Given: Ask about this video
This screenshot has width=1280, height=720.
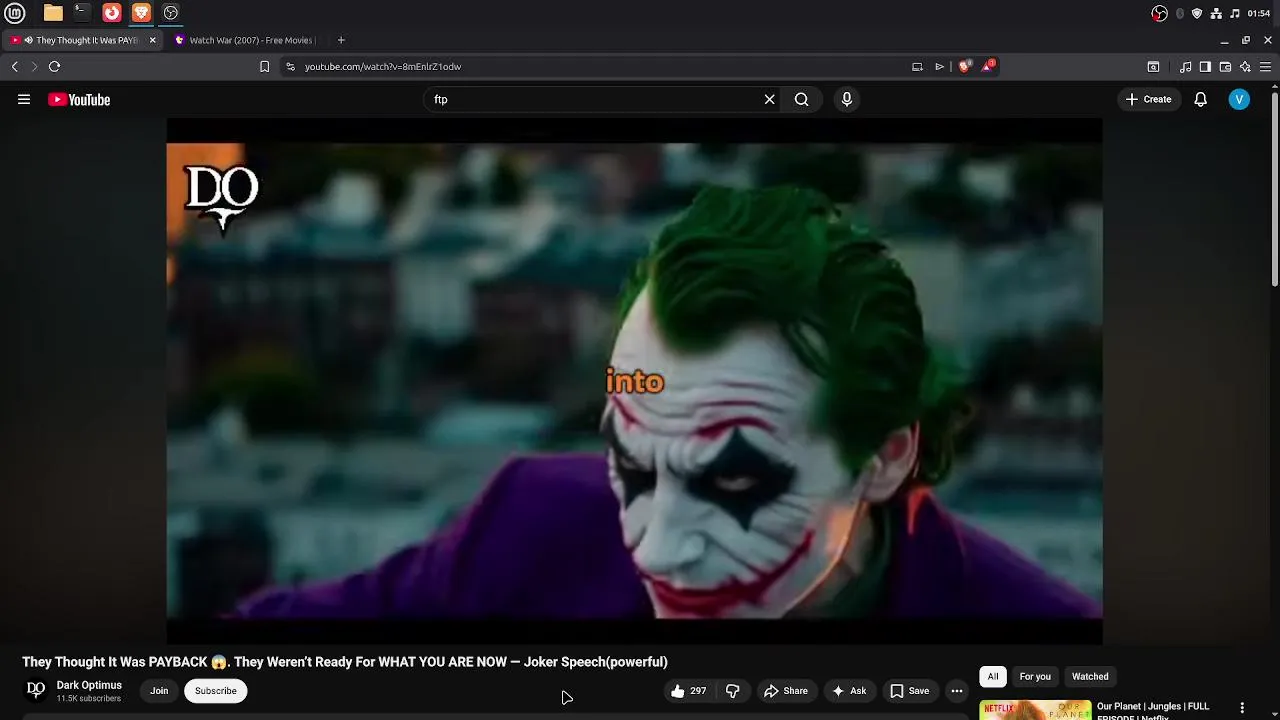Looking at the screenshot, I should (x=849, y=691).
